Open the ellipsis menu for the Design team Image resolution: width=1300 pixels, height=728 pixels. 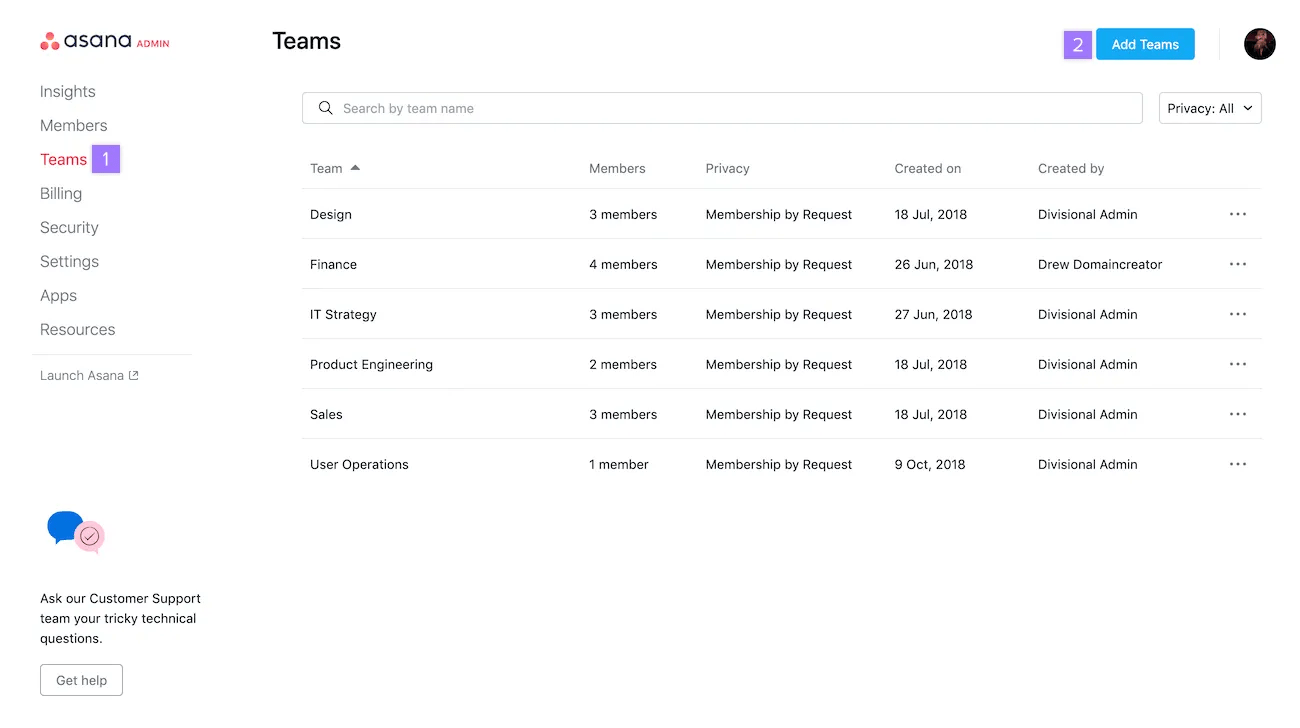click(x=1238, y=213)
